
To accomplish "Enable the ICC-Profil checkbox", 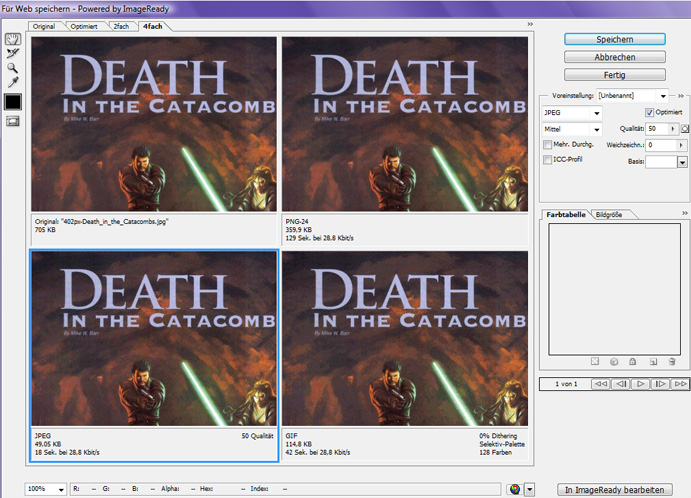I will [x=547, y=160].
